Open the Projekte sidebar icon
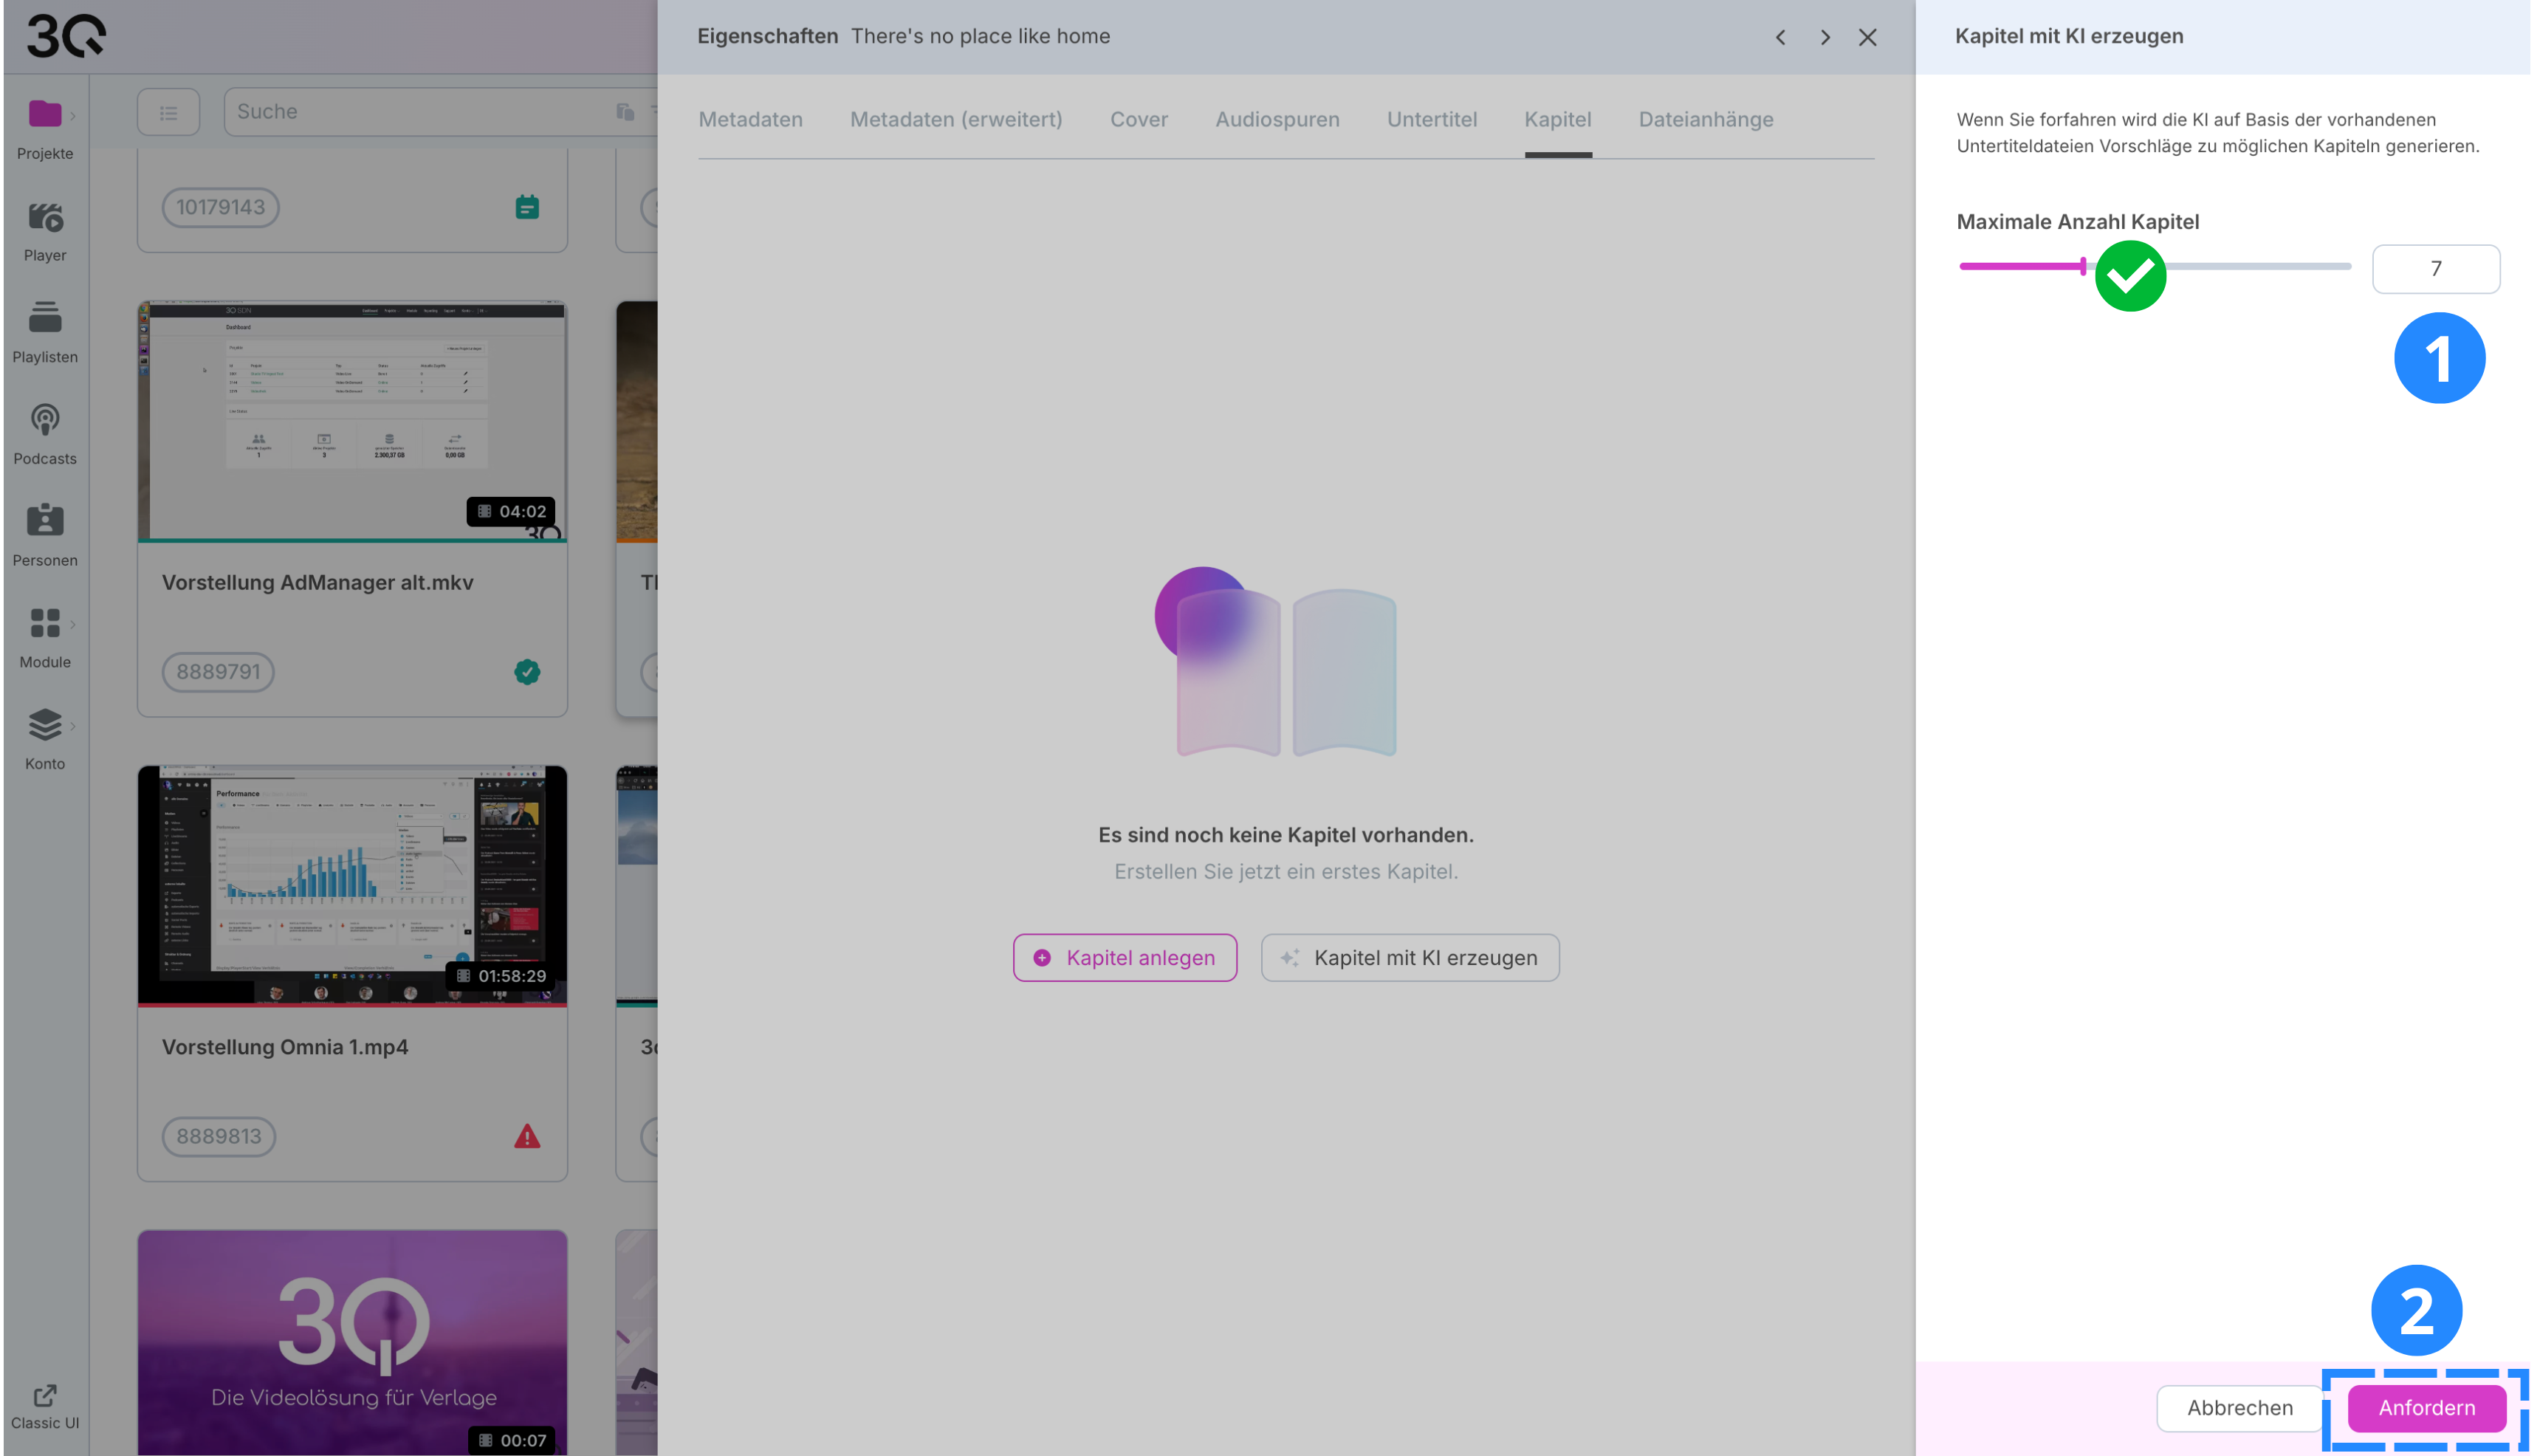The width and height of the screenshot is (2540, 1456). tap(44, 114)
